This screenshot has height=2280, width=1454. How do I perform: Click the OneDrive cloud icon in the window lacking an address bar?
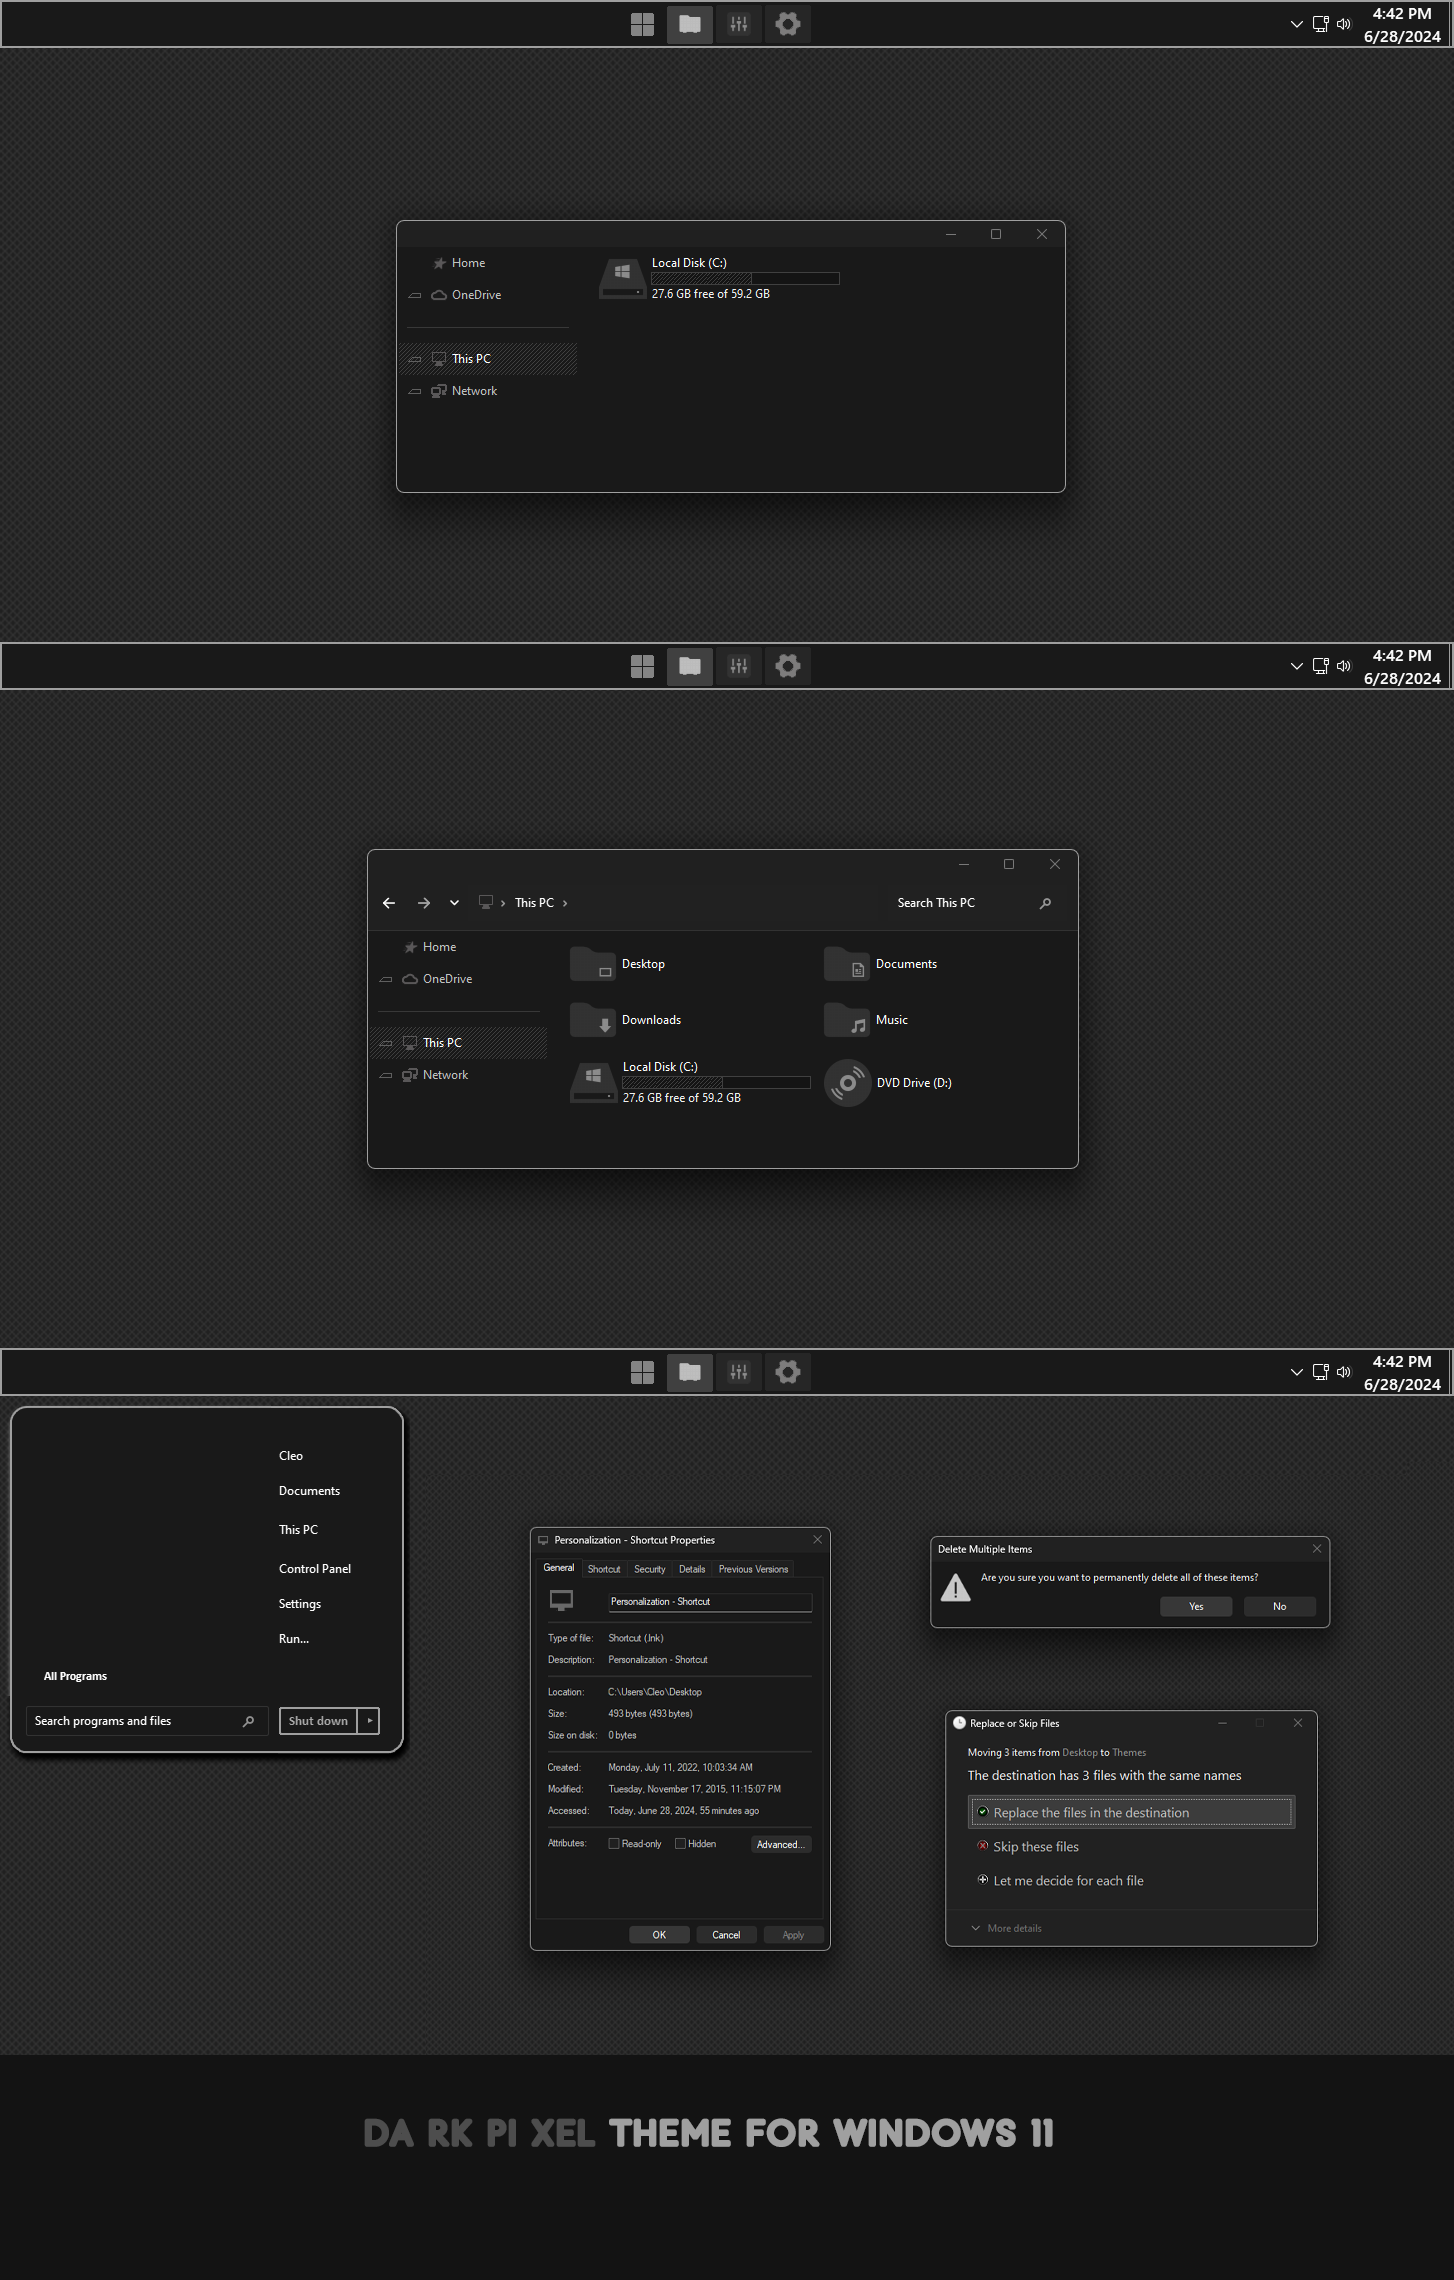439,295
